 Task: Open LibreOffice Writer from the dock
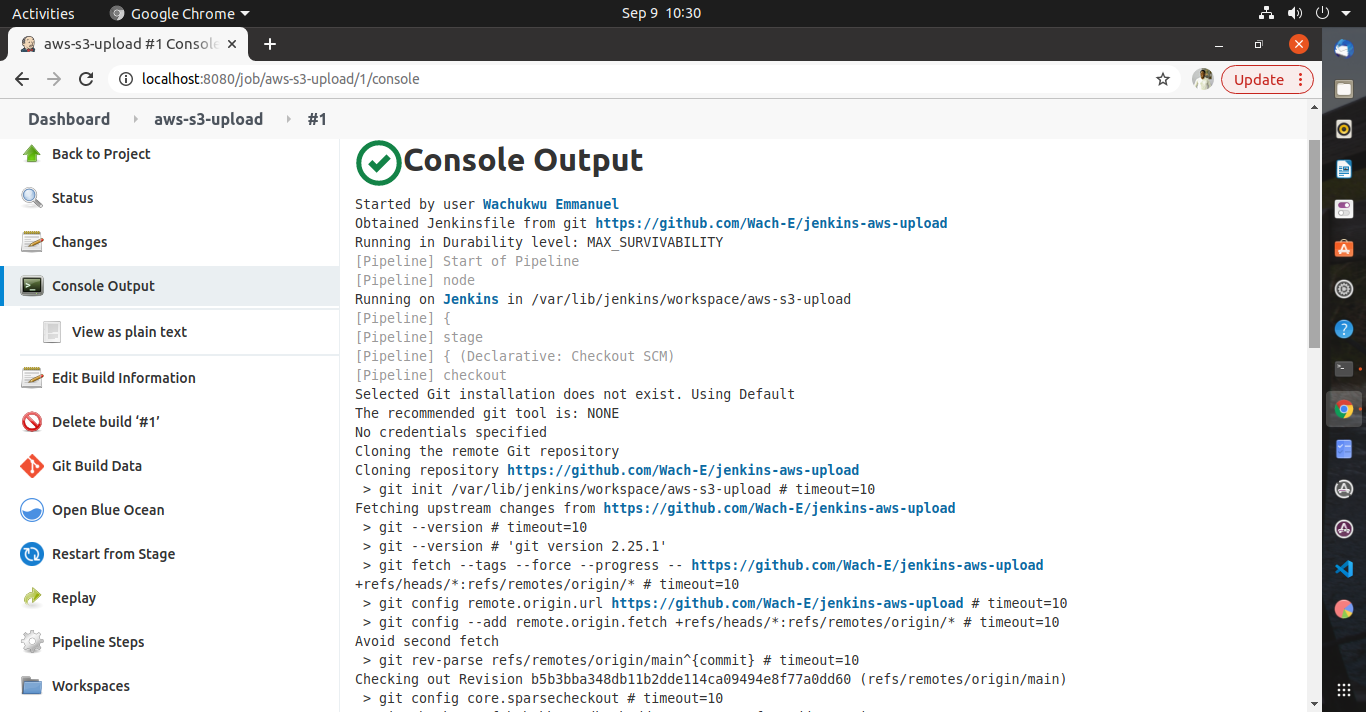click(1344, 169)
